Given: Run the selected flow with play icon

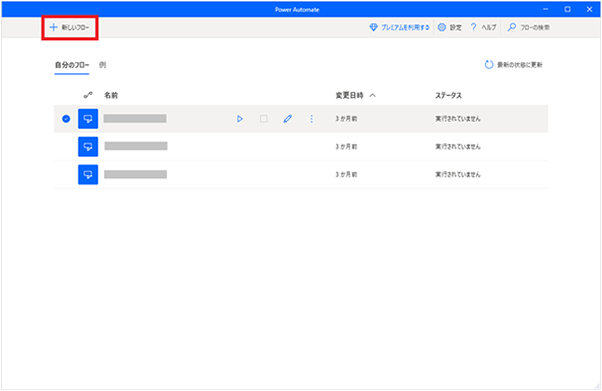Looking at the screenshot, I should coord(240,119).
